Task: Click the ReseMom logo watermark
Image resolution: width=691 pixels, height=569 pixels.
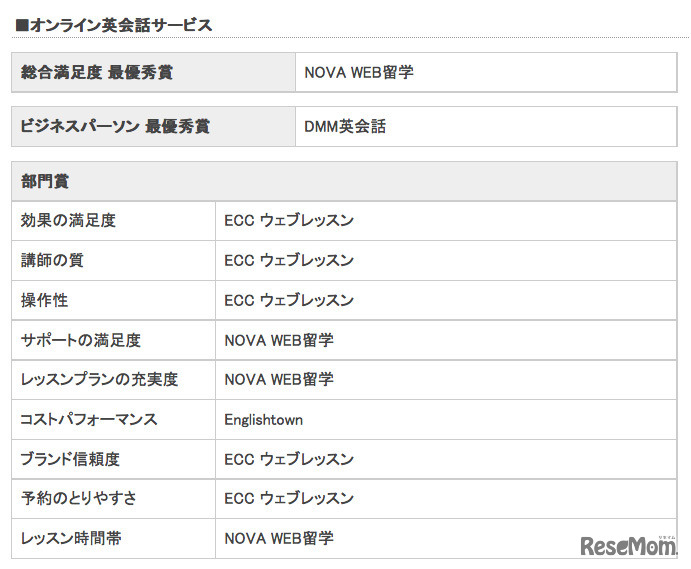Action: pyautogui.click(x=628, y=545)
